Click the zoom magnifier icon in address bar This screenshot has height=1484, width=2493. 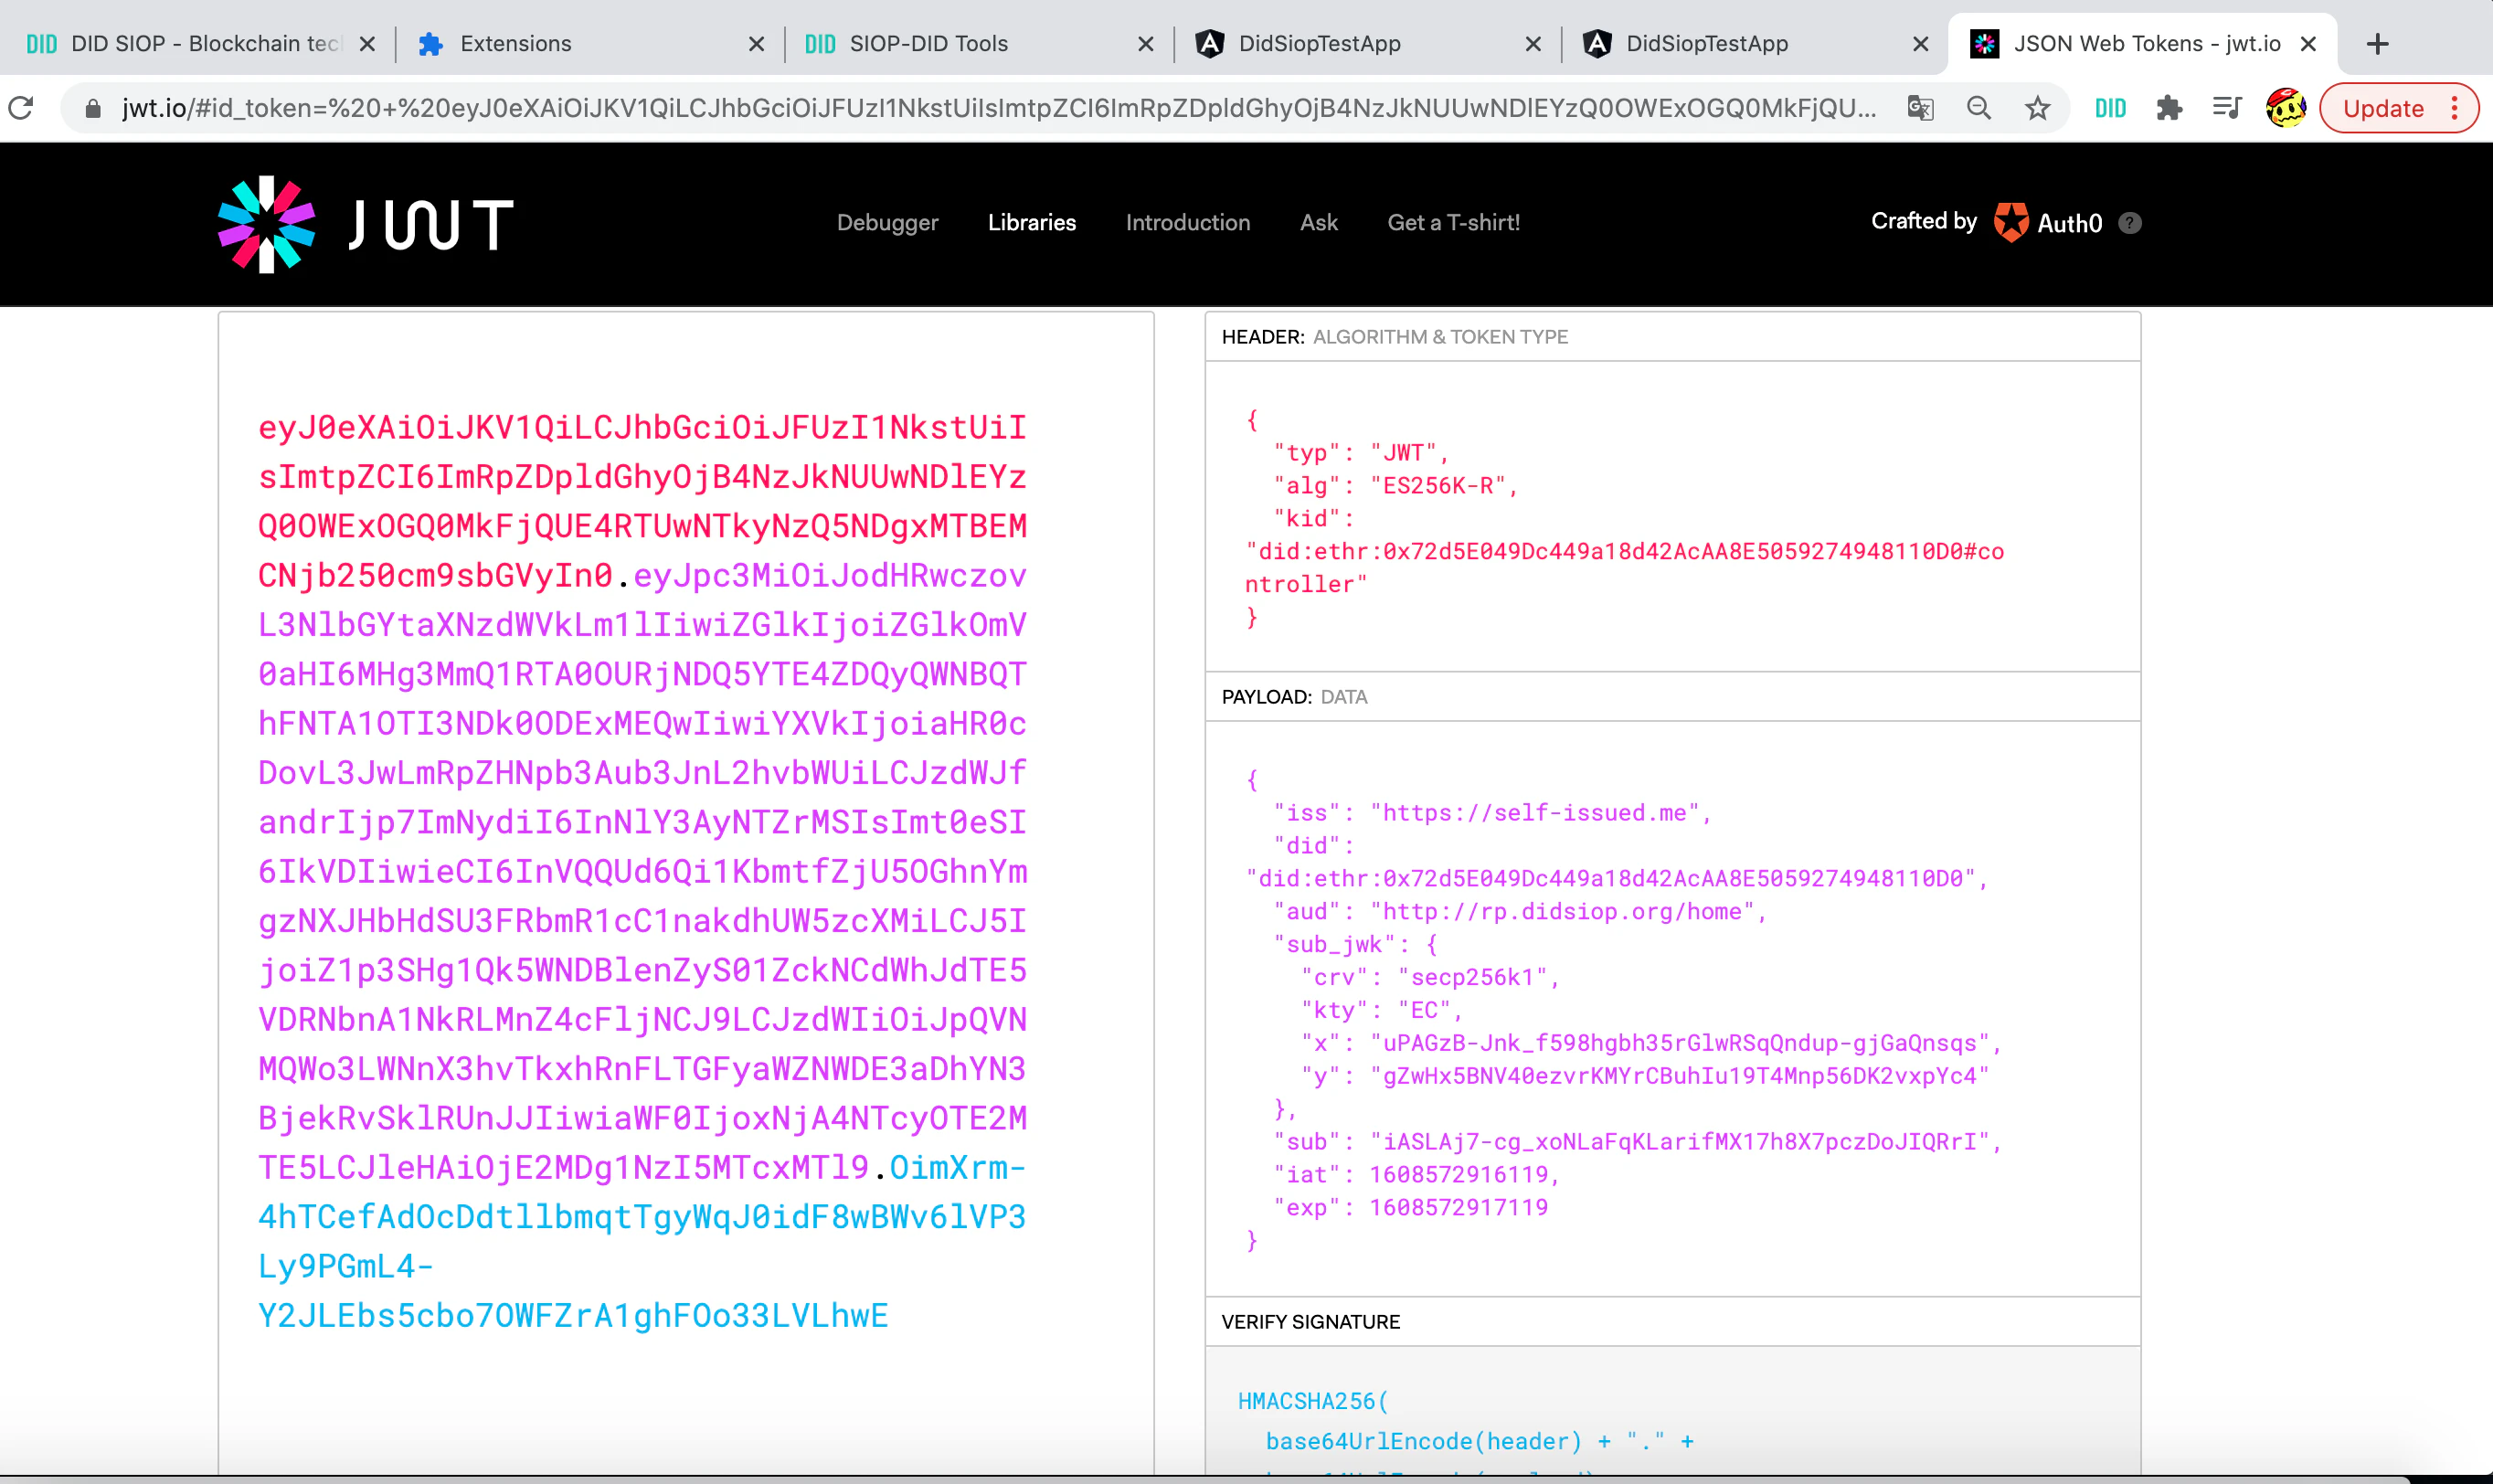pos(1978,108)
